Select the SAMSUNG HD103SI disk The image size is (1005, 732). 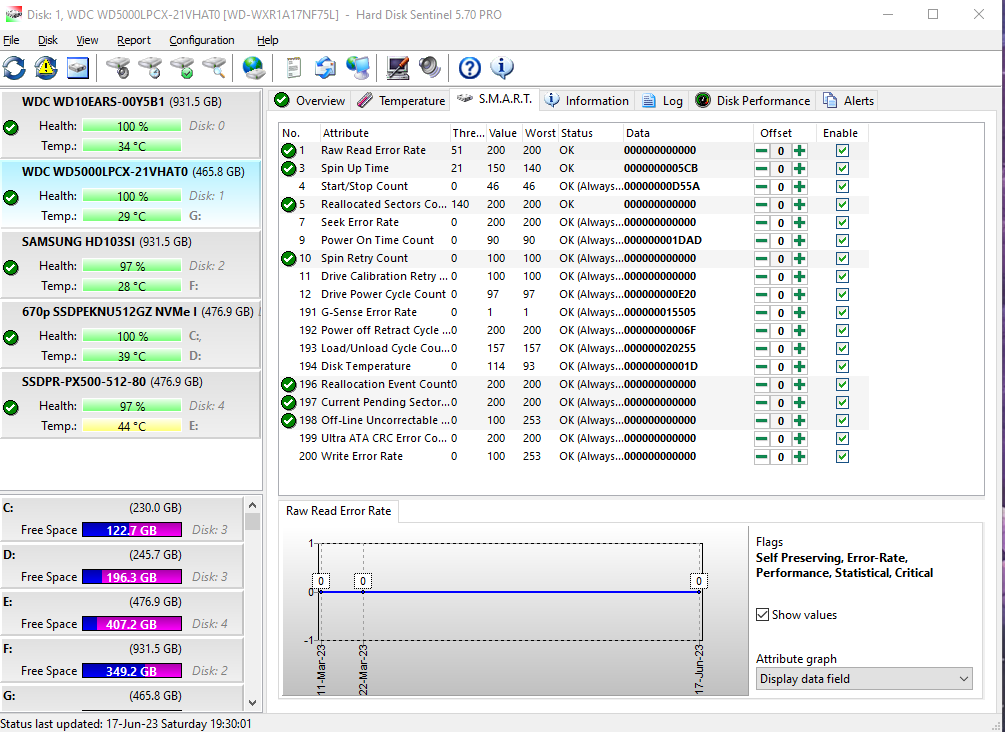click(130, 264)
